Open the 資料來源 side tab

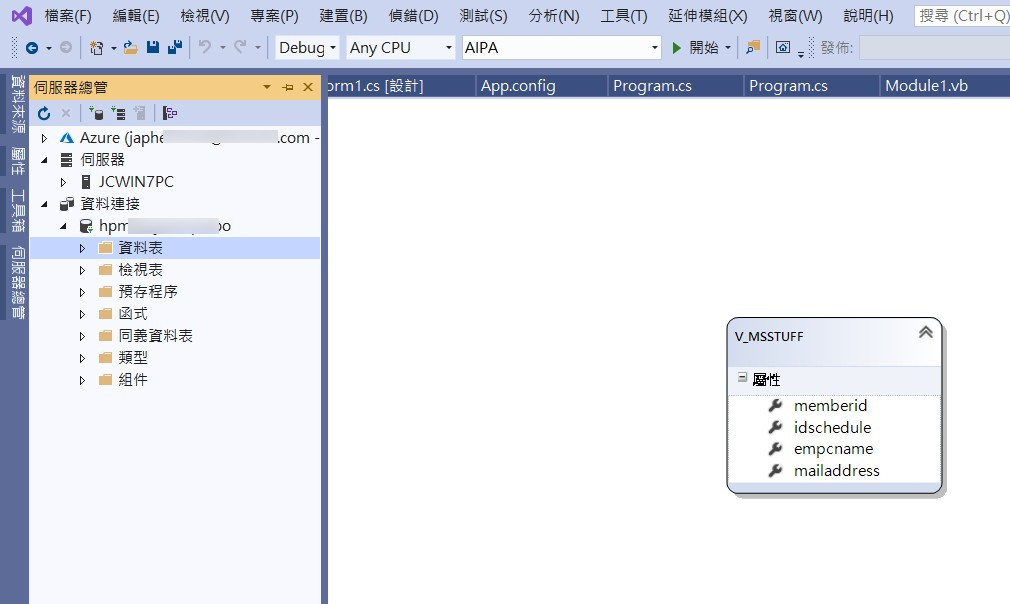[x=17, y=104]
